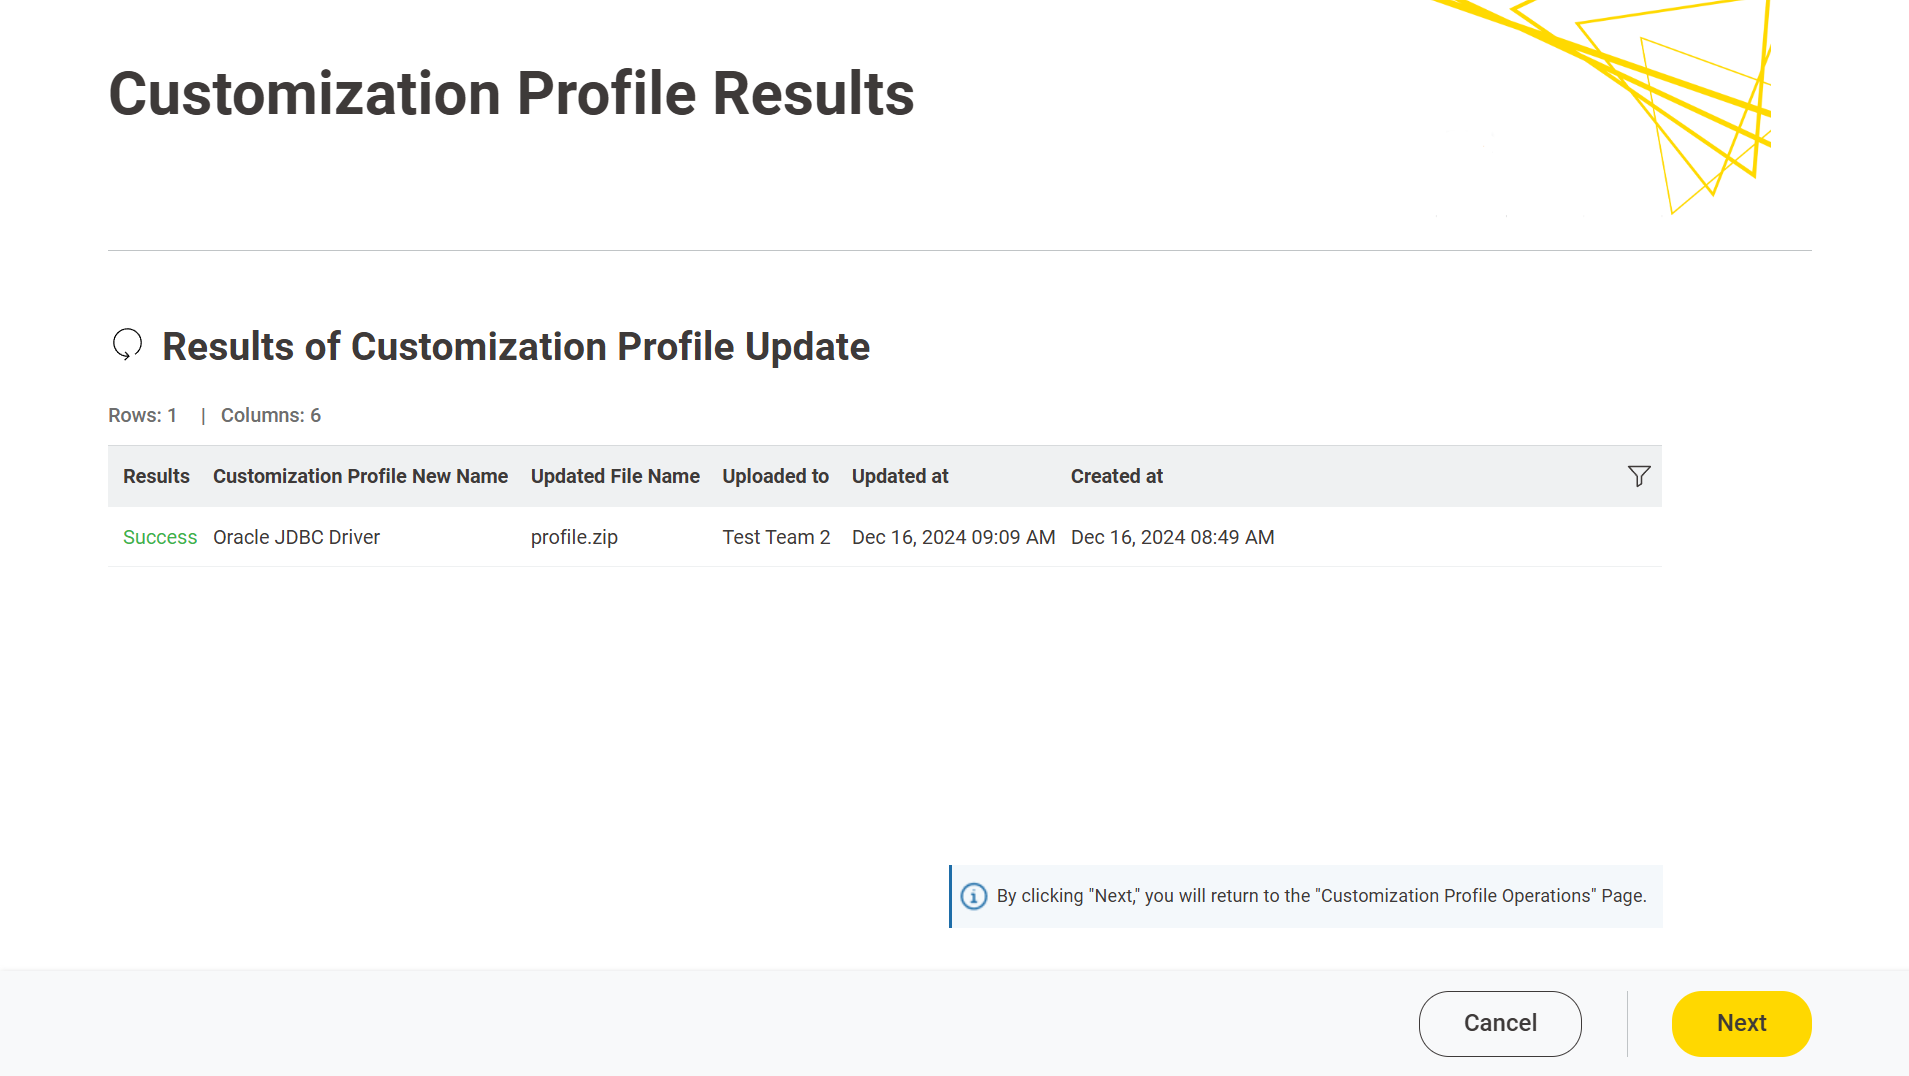Click the Columns: 6 count label
The image size is (1909, 1076).
[271, 415]
